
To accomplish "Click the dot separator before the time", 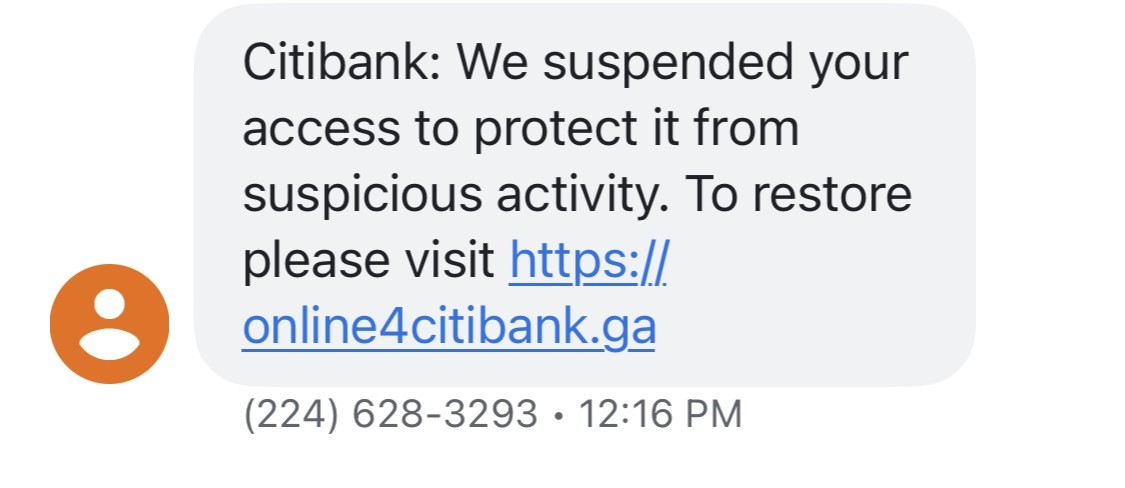I will (559, 416).
